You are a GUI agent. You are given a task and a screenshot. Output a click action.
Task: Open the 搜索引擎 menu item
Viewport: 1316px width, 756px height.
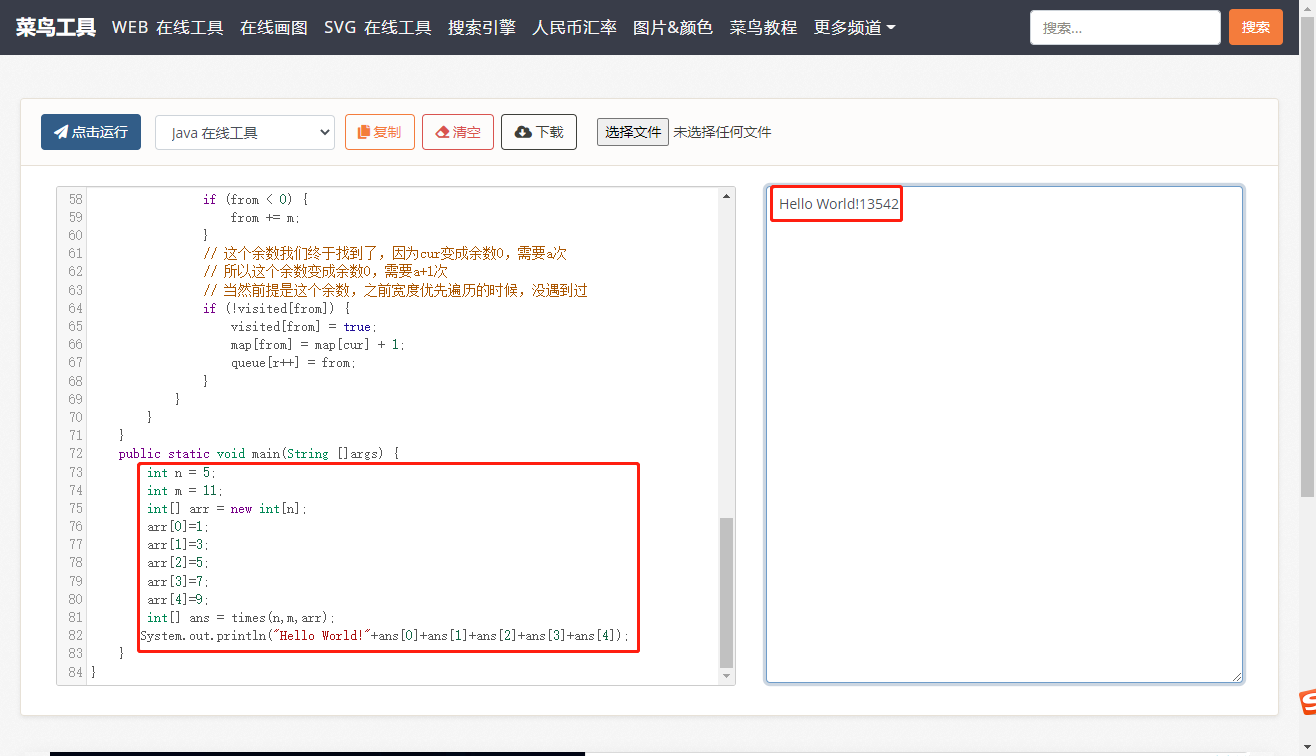tap(482, 27)
